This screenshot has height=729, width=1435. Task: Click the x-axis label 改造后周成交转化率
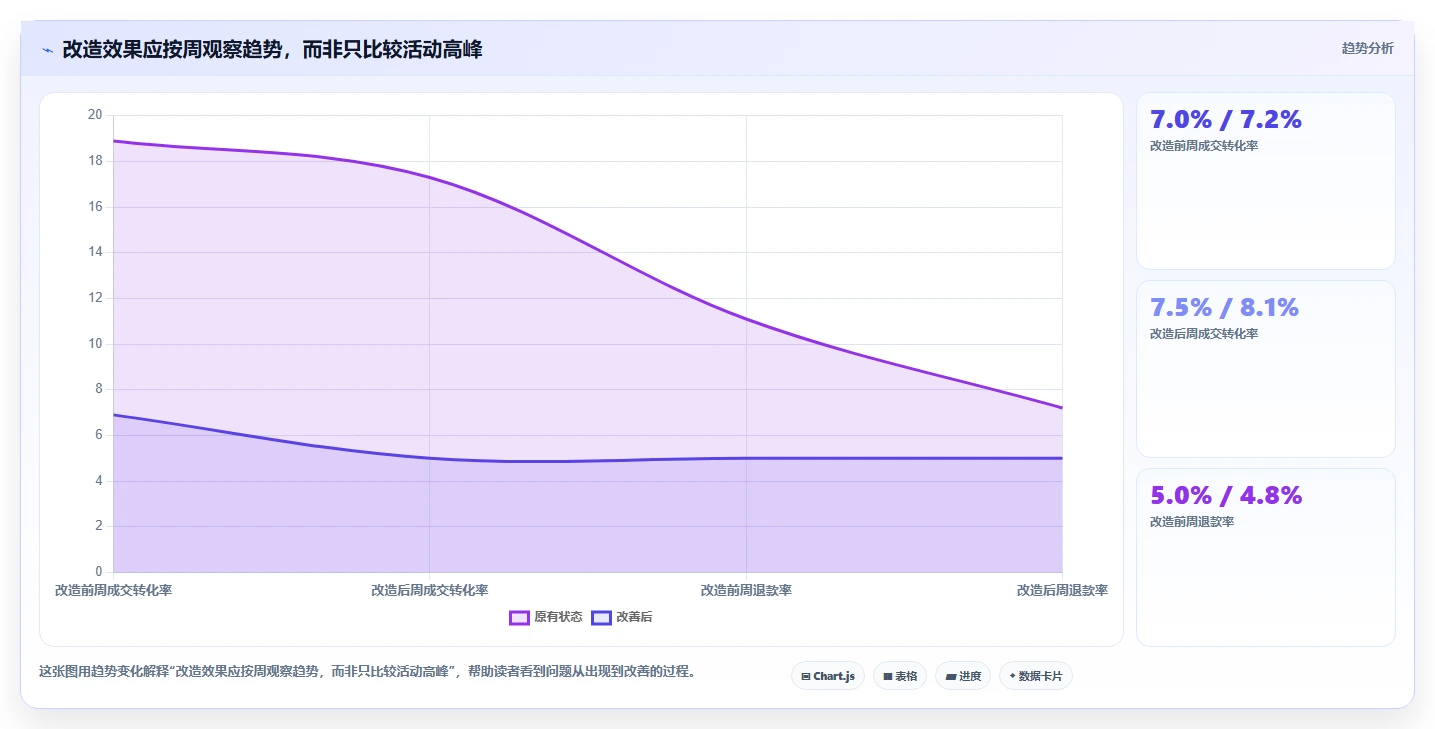point(429,590)
